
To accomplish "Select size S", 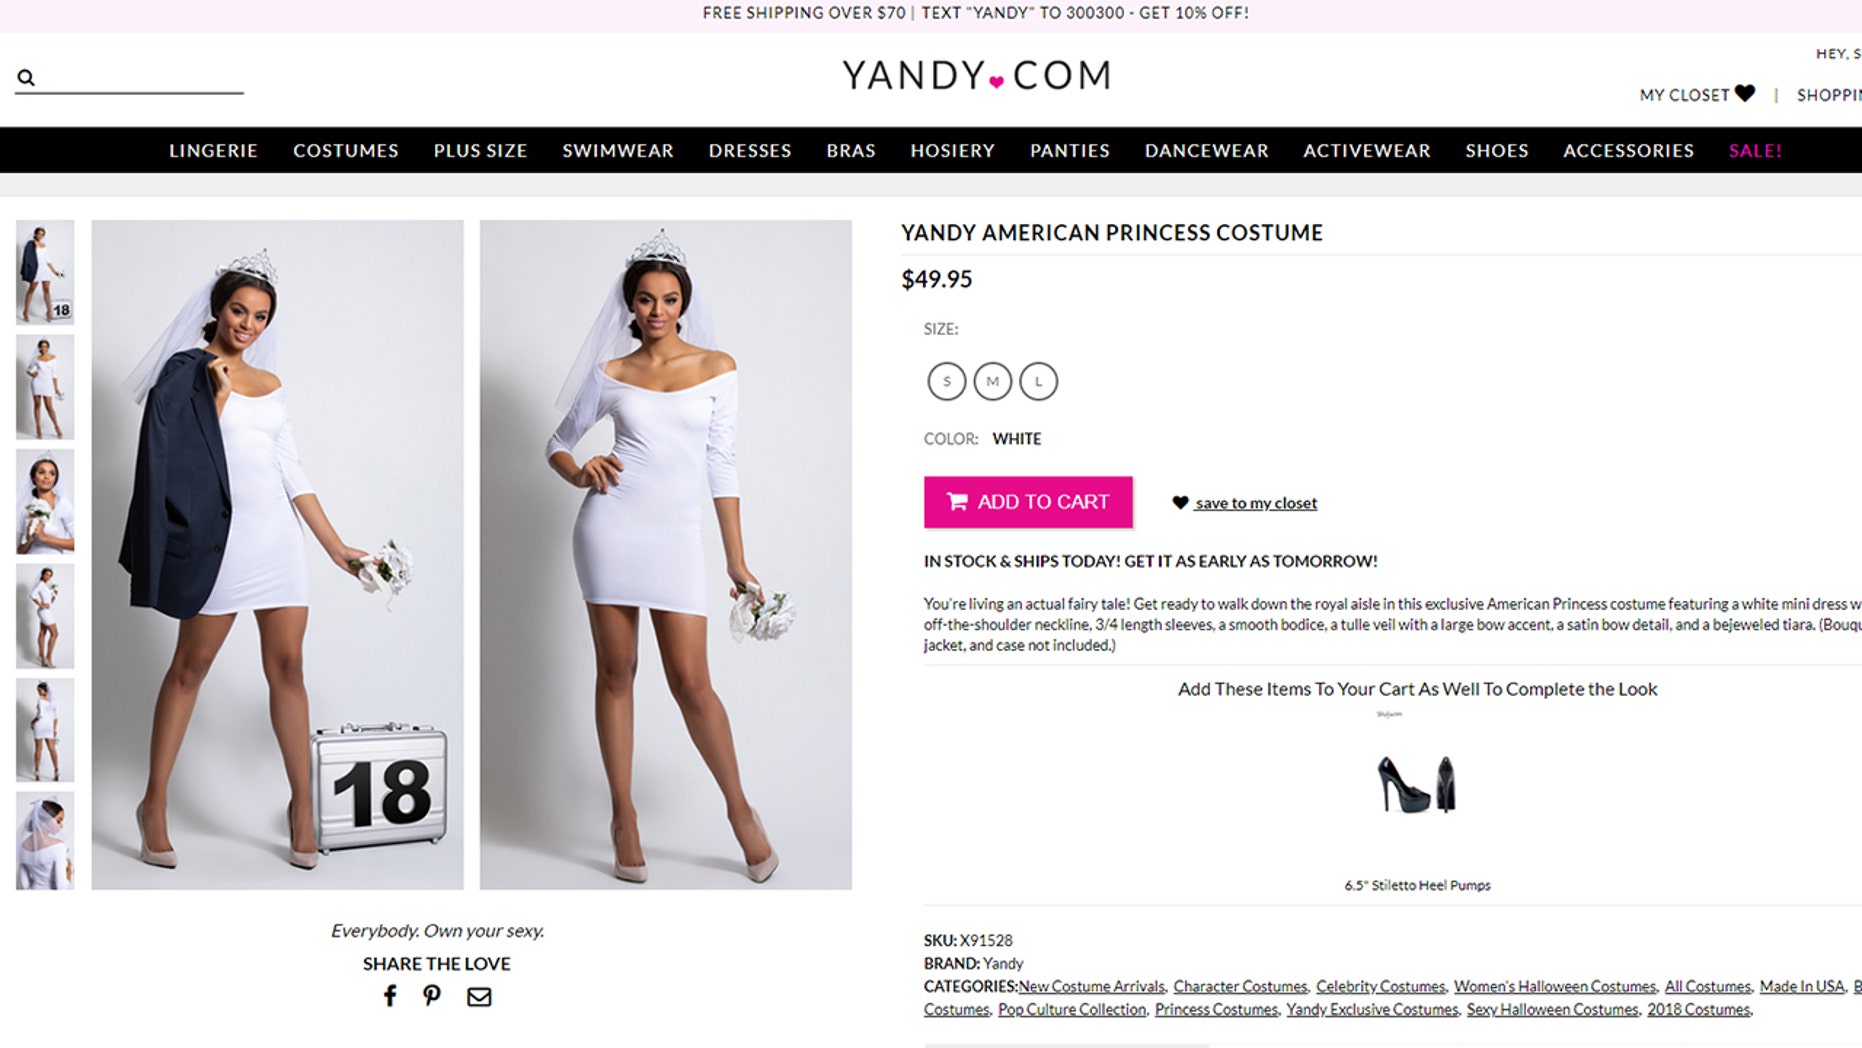I will (946, 381).
